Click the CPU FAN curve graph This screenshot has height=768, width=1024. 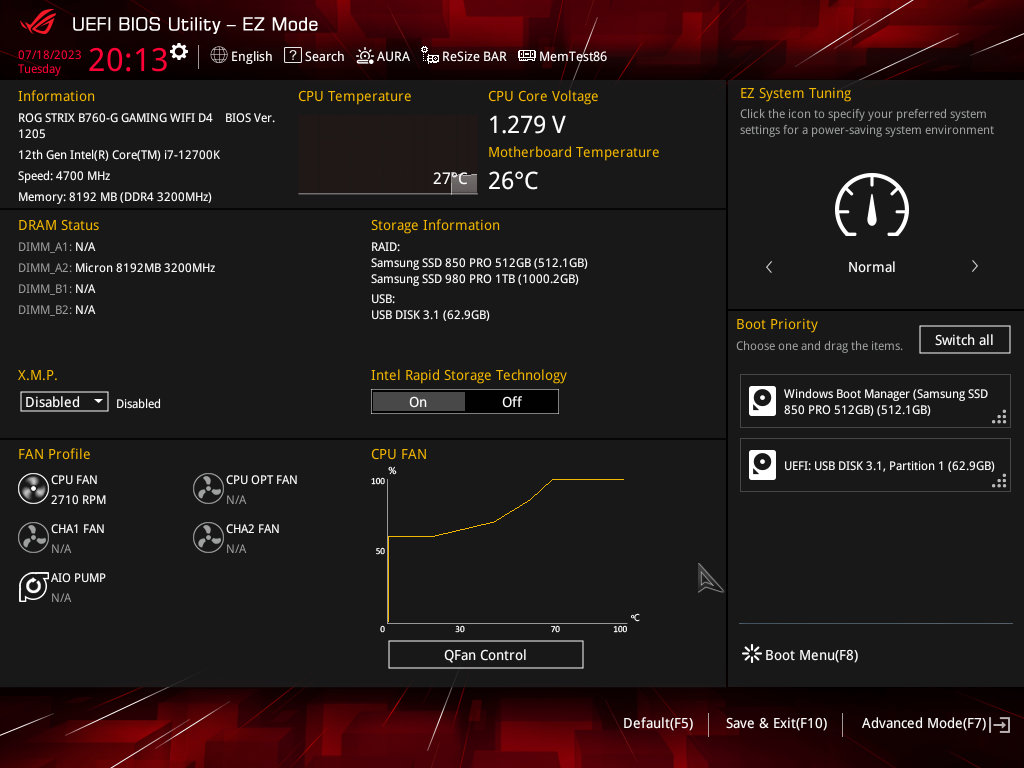[x=506, y=551]
